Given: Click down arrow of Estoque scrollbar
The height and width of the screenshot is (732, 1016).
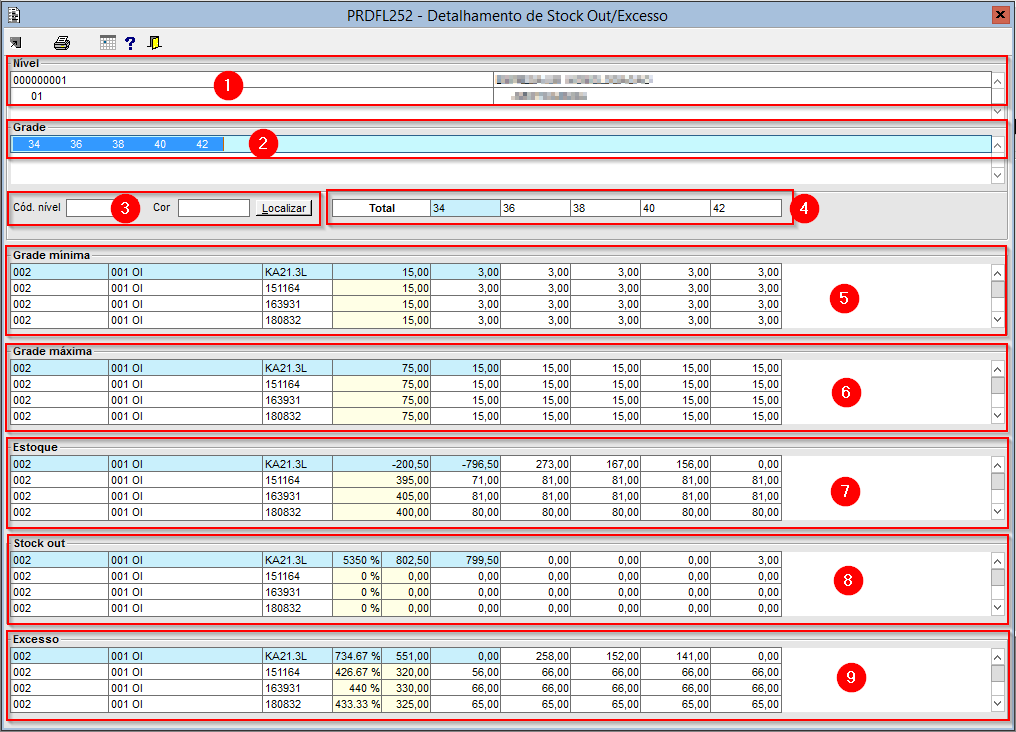Looking at the screenshot, I should click(998, 512).
